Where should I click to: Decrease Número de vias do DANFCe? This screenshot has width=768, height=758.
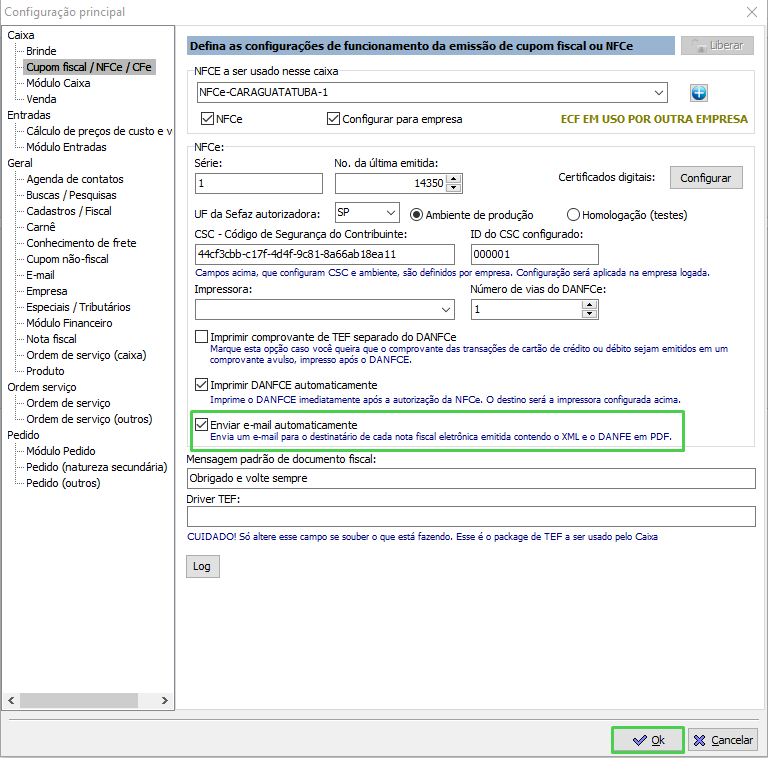[590, 313]
